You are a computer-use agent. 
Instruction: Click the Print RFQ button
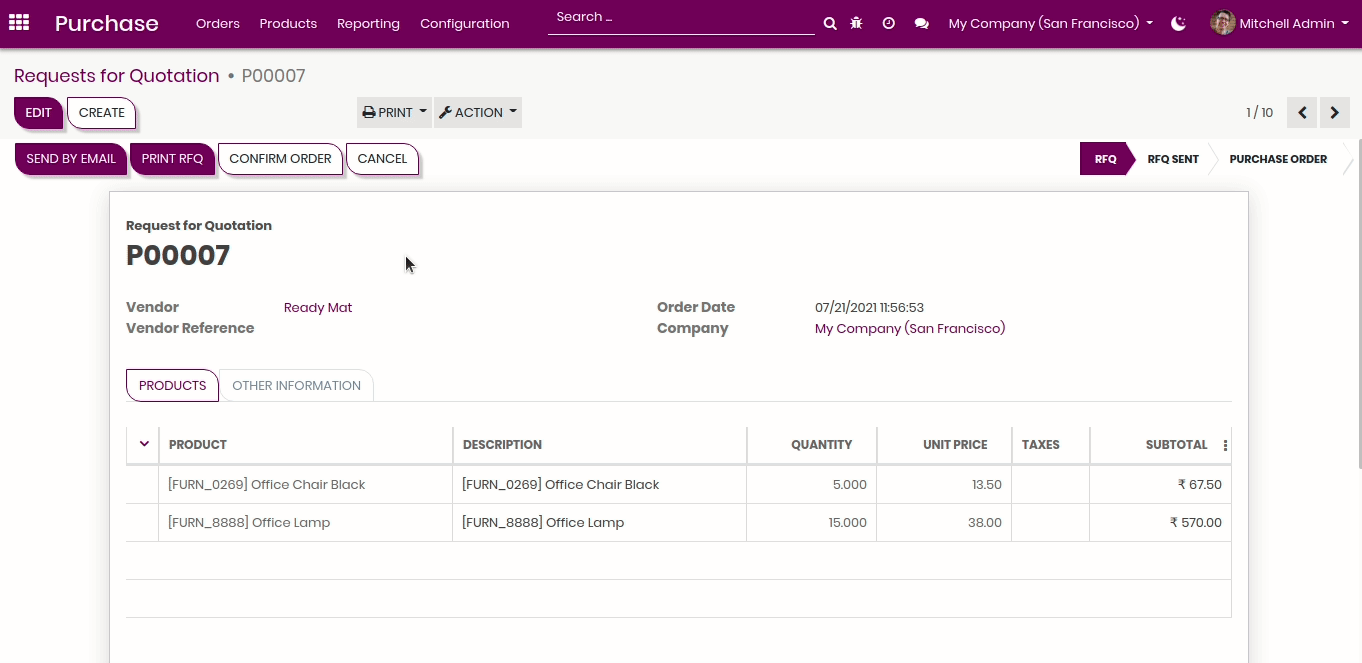coord(172,159)
